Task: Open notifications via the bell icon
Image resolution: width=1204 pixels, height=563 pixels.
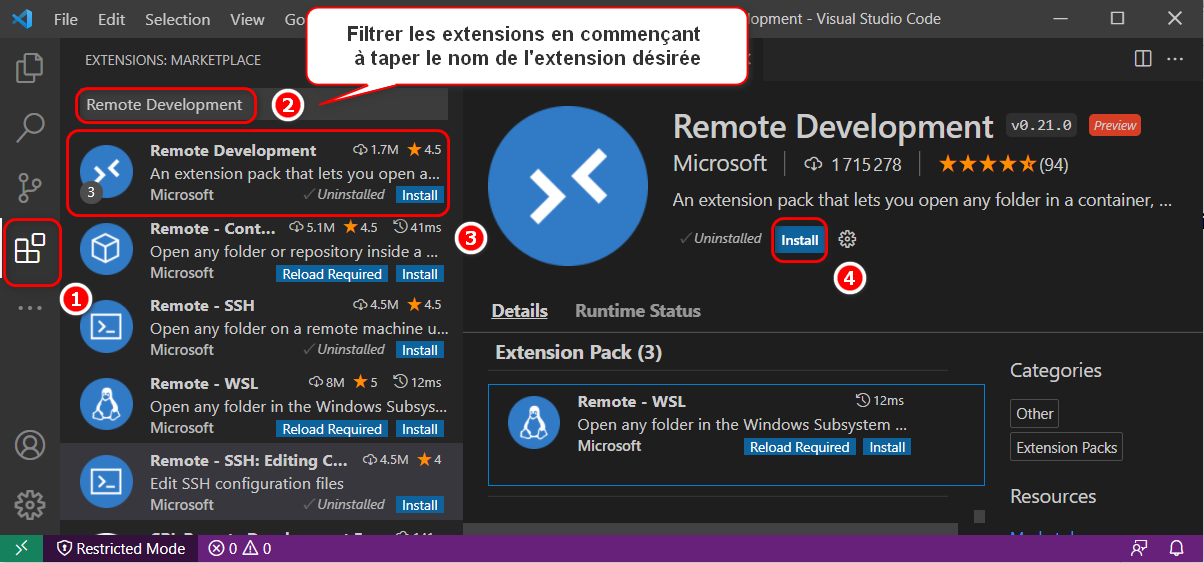Action: (x=1176, y=548)
